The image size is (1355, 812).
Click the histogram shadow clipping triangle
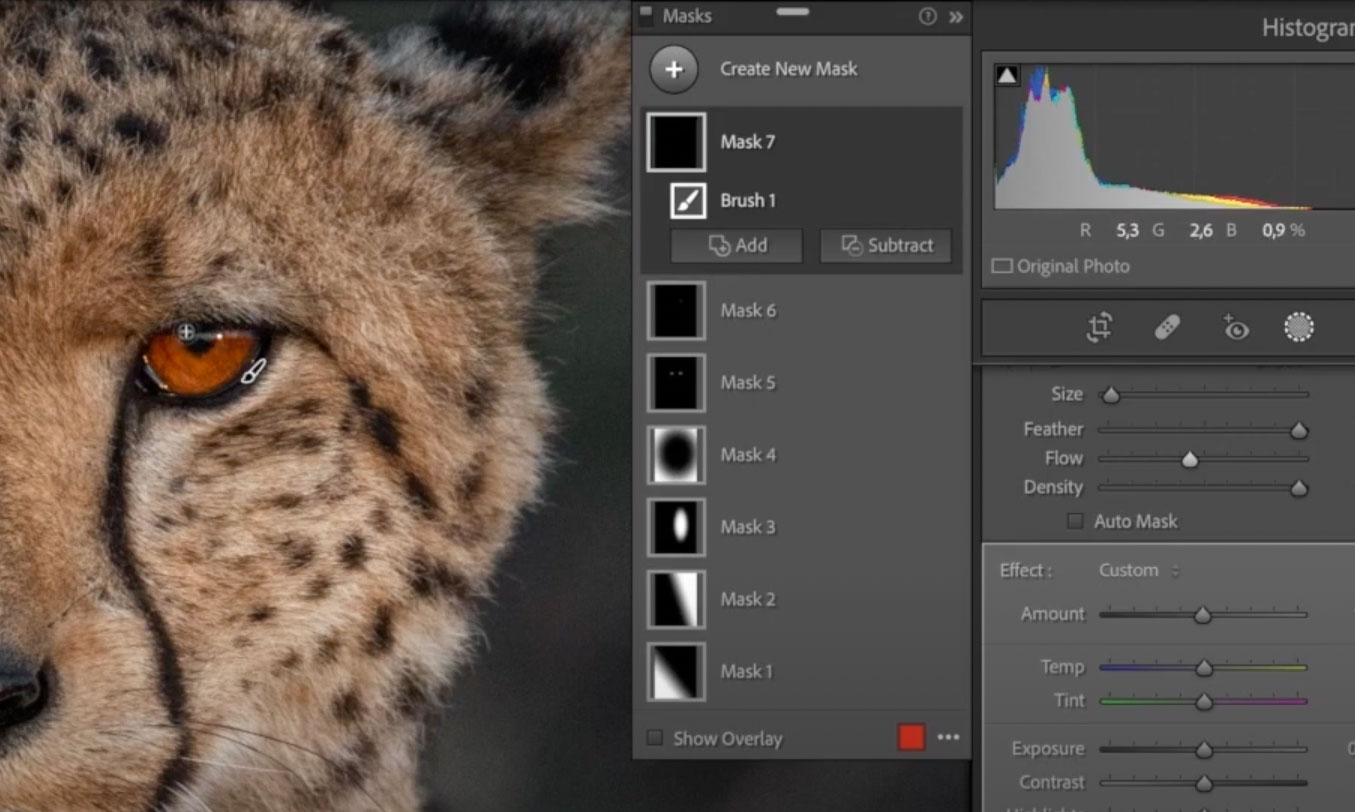point(1006,76)
